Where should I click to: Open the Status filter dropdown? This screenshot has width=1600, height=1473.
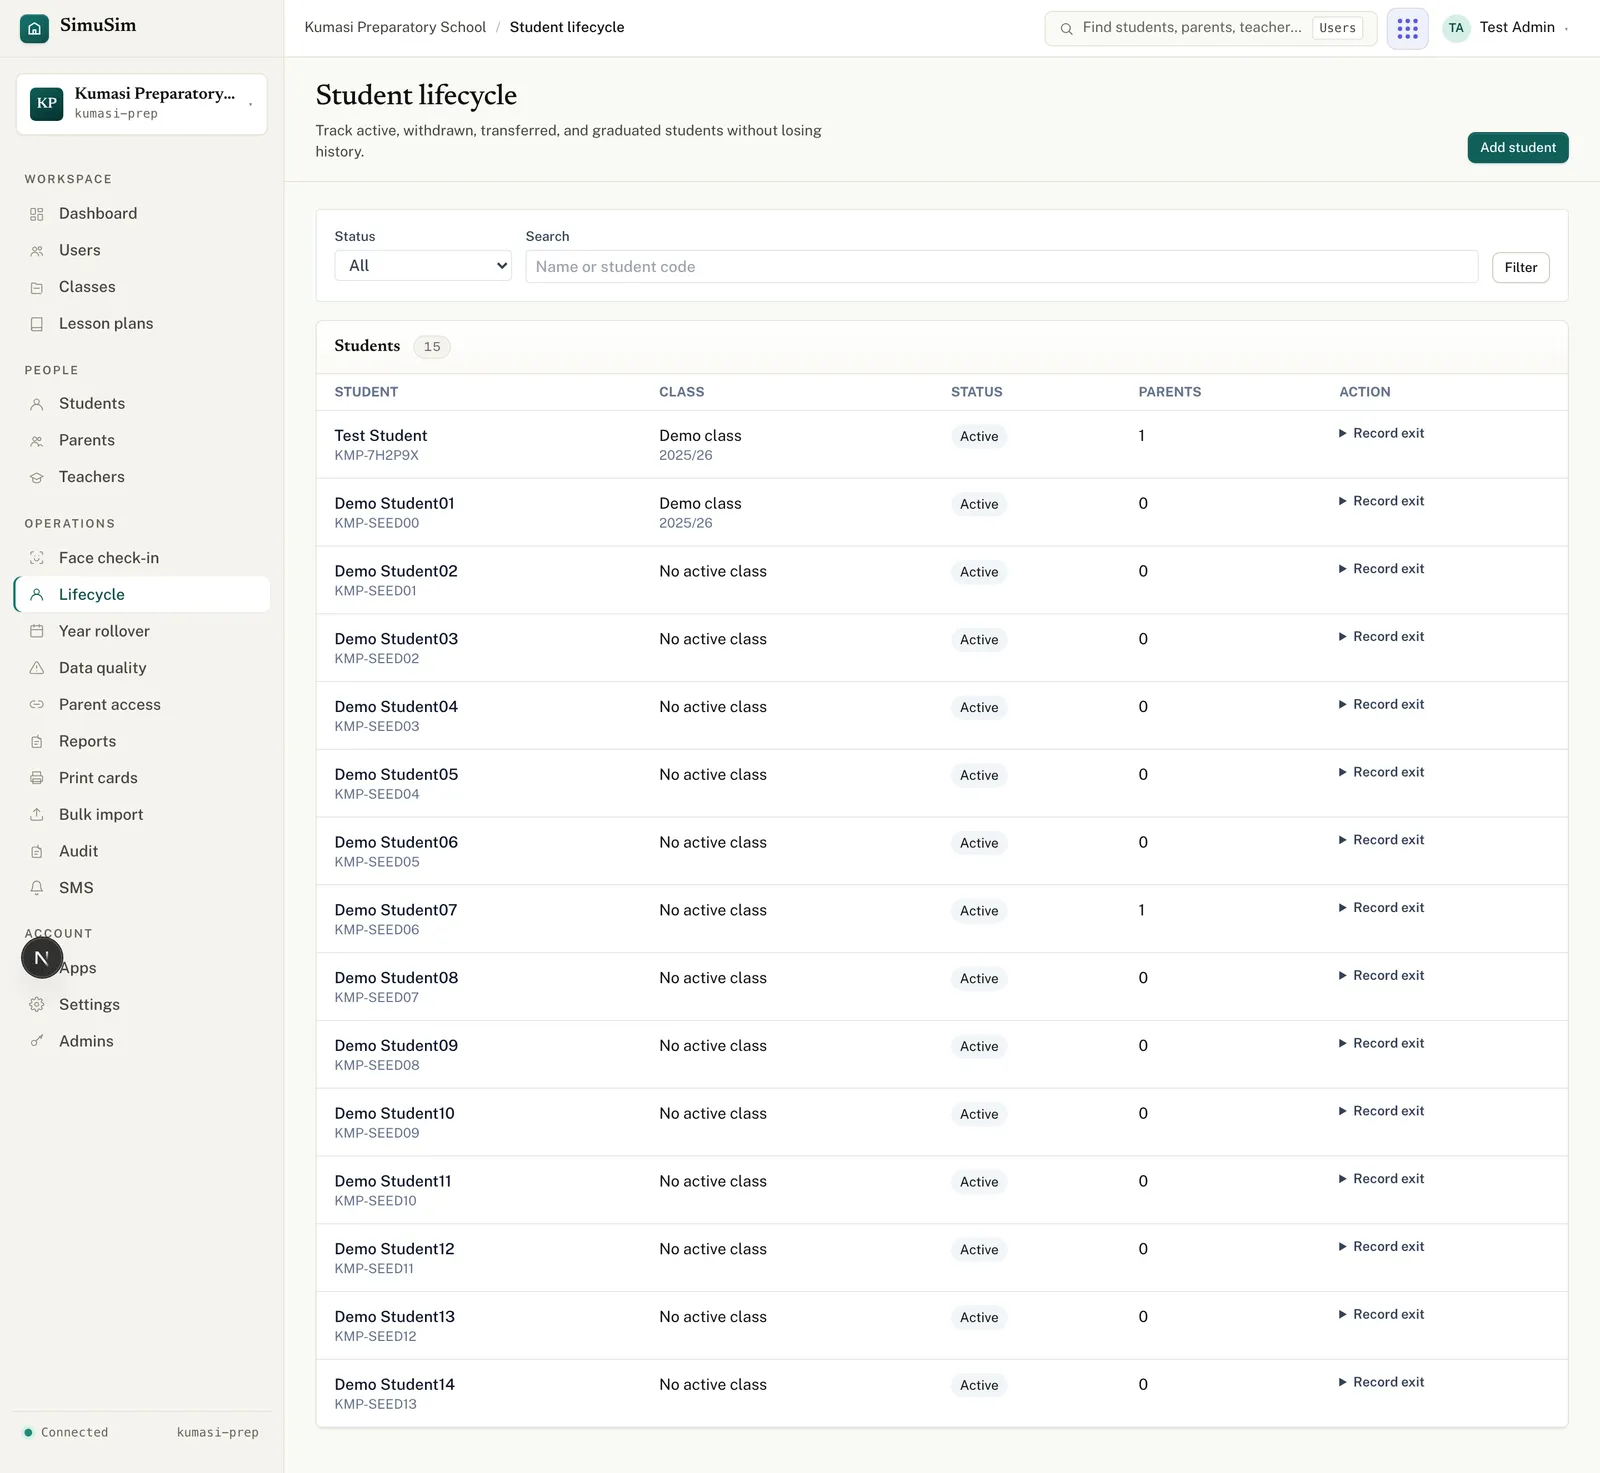click(x=423, y=266)
